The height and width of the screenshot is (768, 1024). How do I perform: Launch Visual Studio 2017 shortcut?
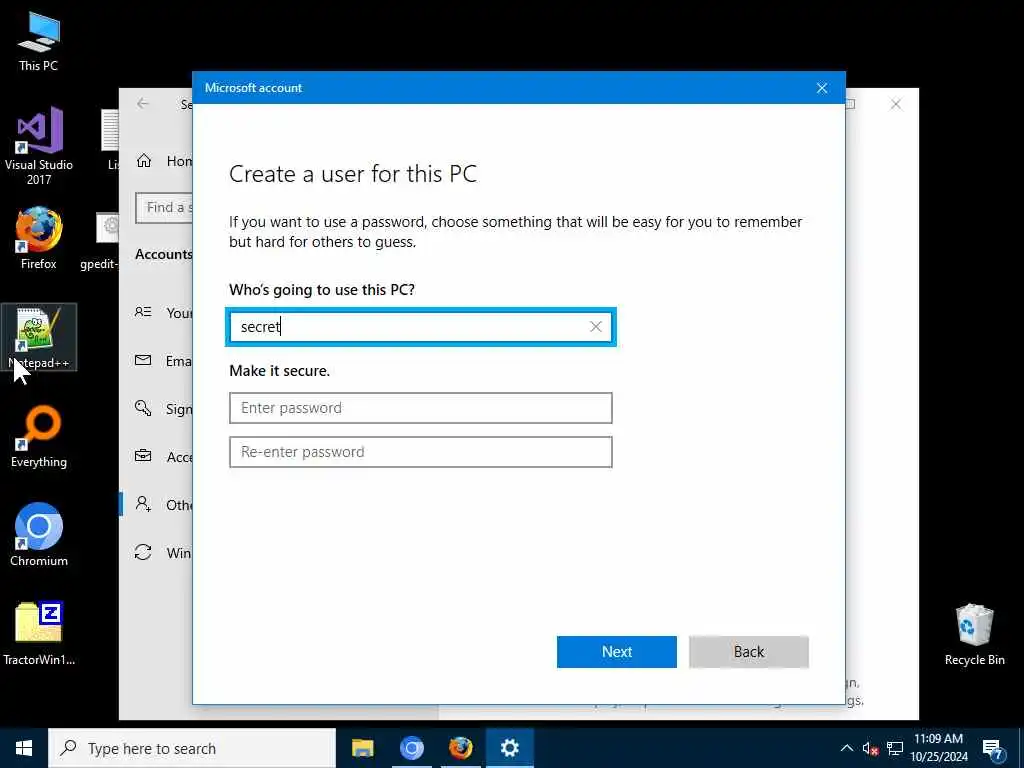(39, 145)
